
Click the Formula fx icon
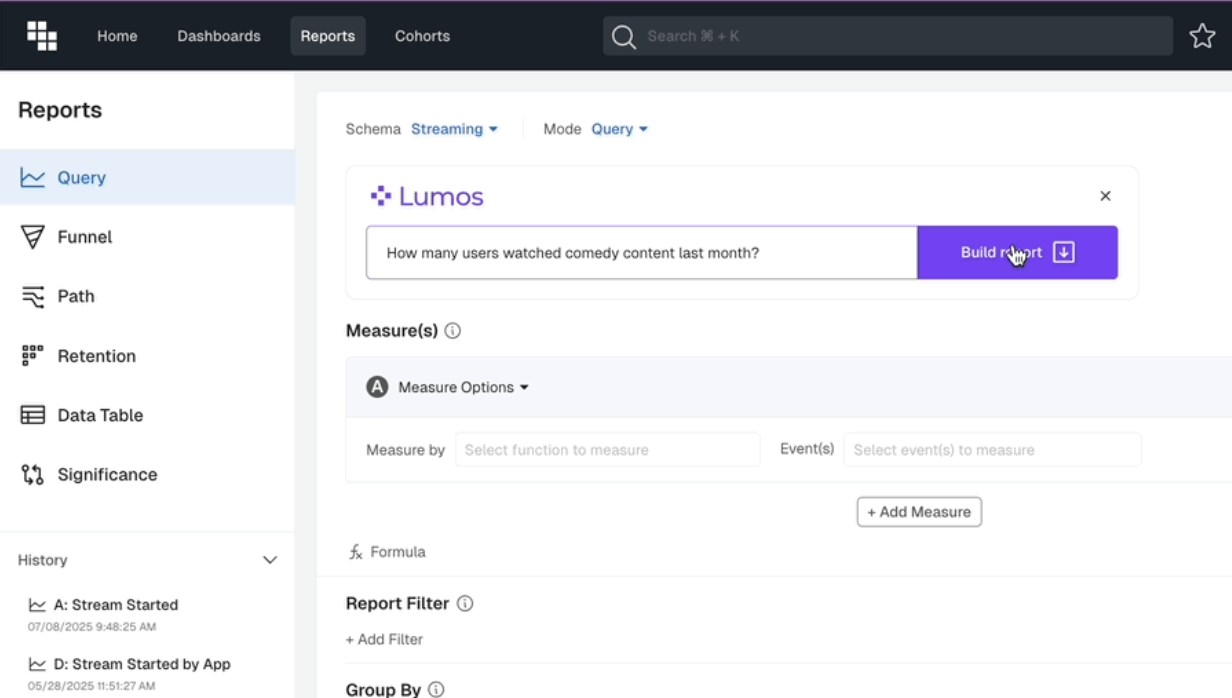(x=356, y=552)
